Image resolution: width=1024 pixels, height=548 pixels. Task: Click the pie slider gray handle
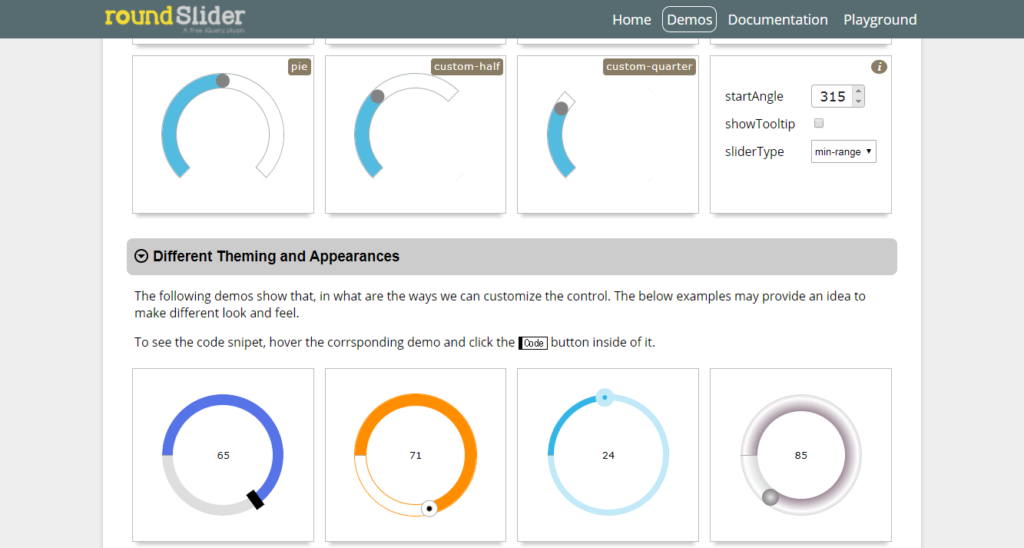click(x=223, y=81)
